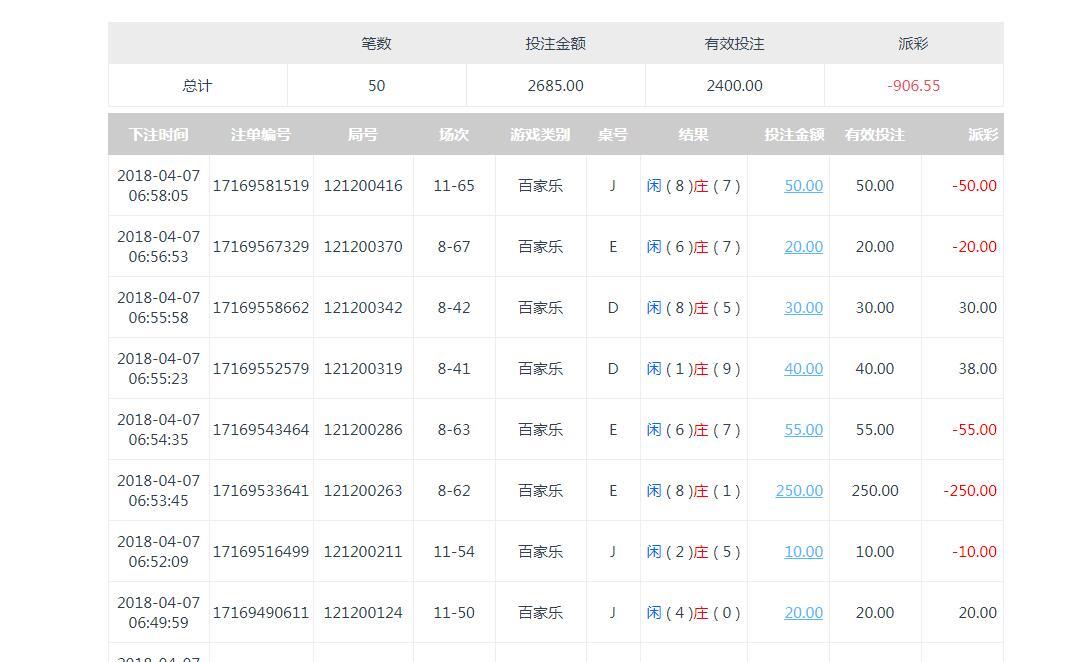Click the 10.00 bet amount link

tap(803, 552)
